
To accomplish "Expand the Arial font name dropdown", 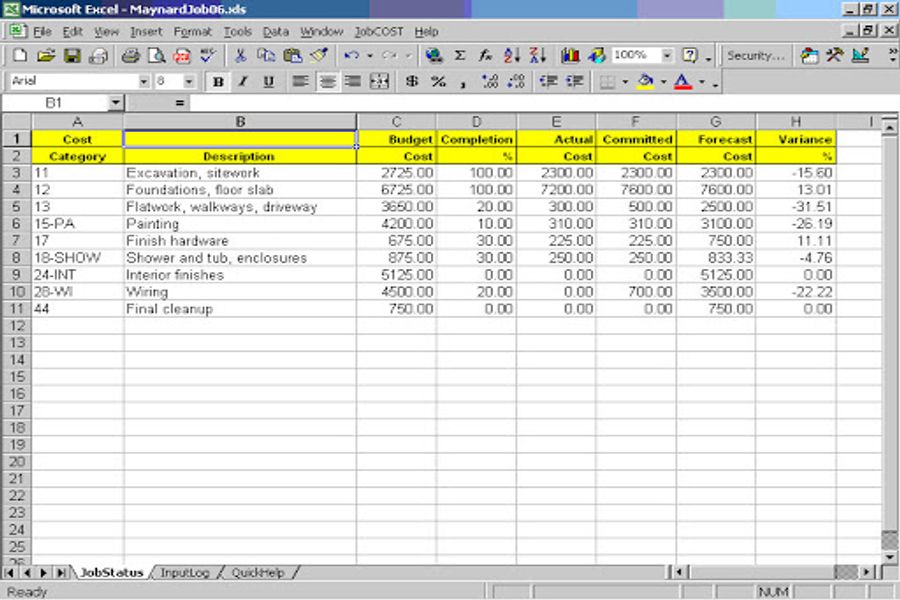I will [x=143, y=82].
